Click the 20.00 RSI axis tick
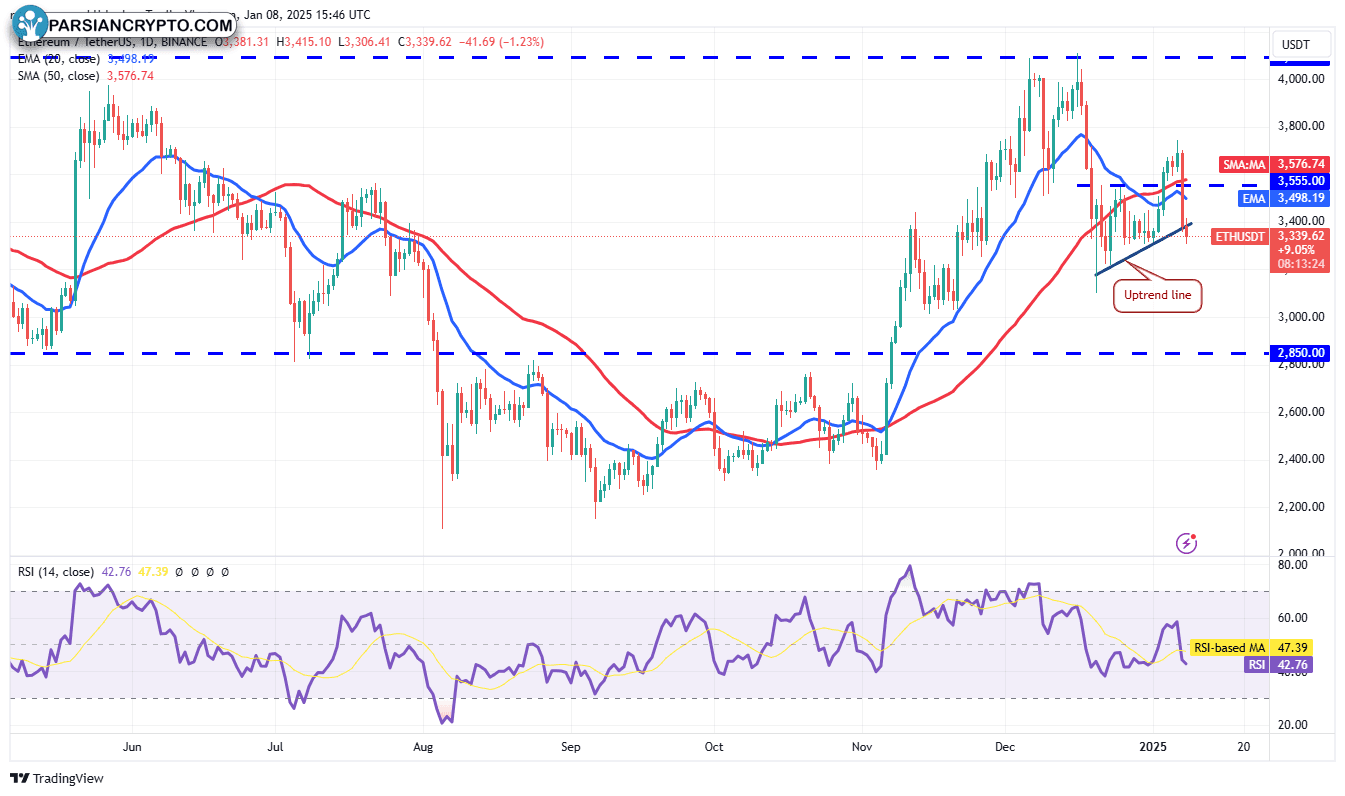Viewport: 1345px width, 796px height. (1293, 724)
